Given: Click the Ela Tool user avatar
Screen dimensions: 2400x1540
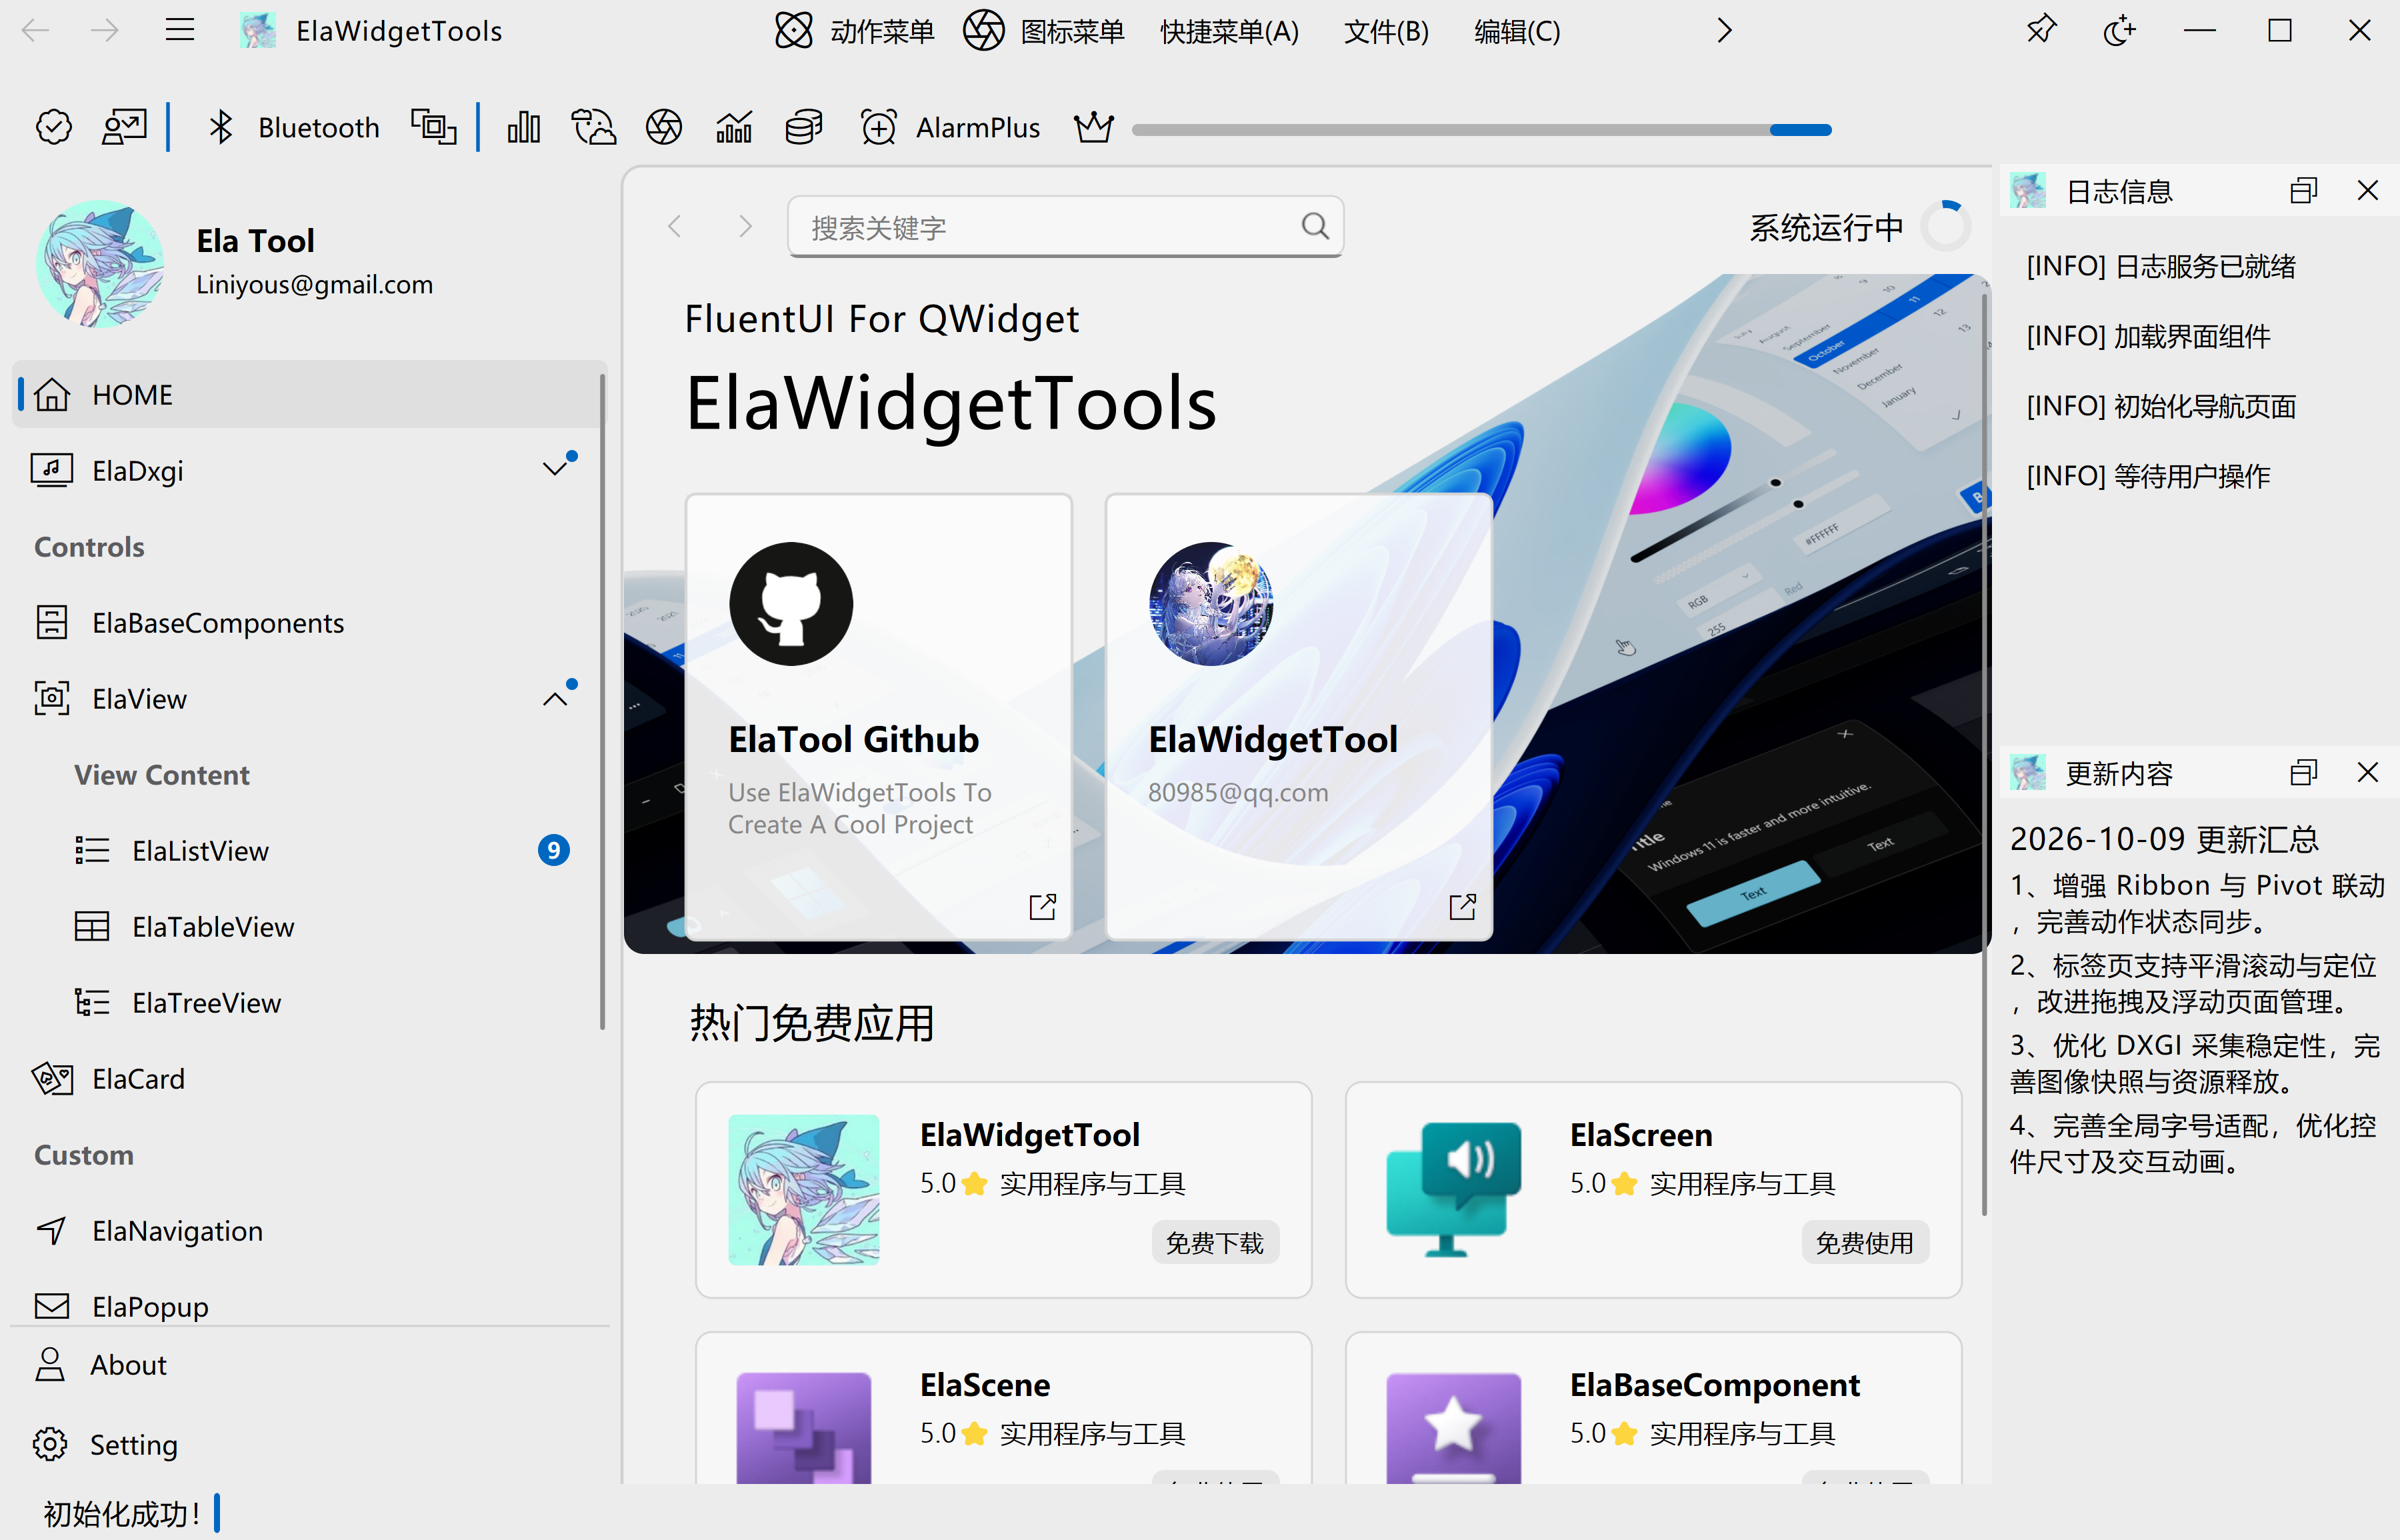Looking at the screenshot, I should (x=100, y=263).
